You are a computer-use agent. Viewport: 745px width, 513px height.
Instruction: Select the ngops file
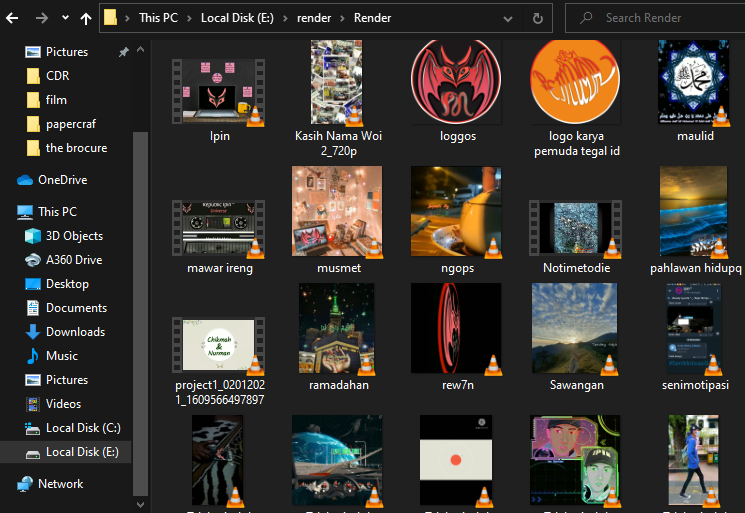coord(457,220)
